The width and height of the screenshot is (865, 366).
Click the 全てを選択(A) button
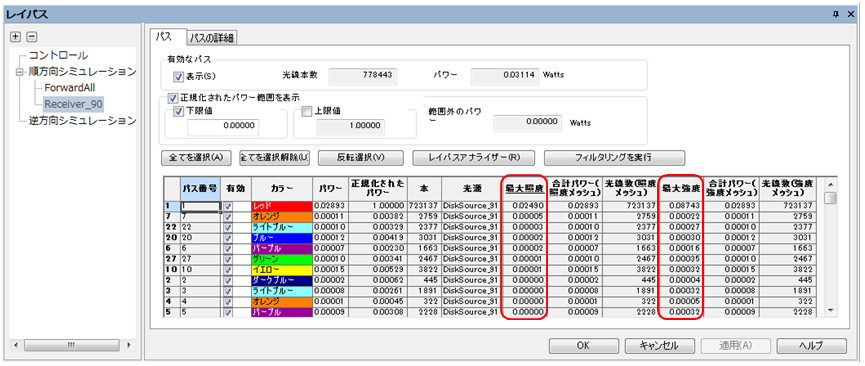196,158
